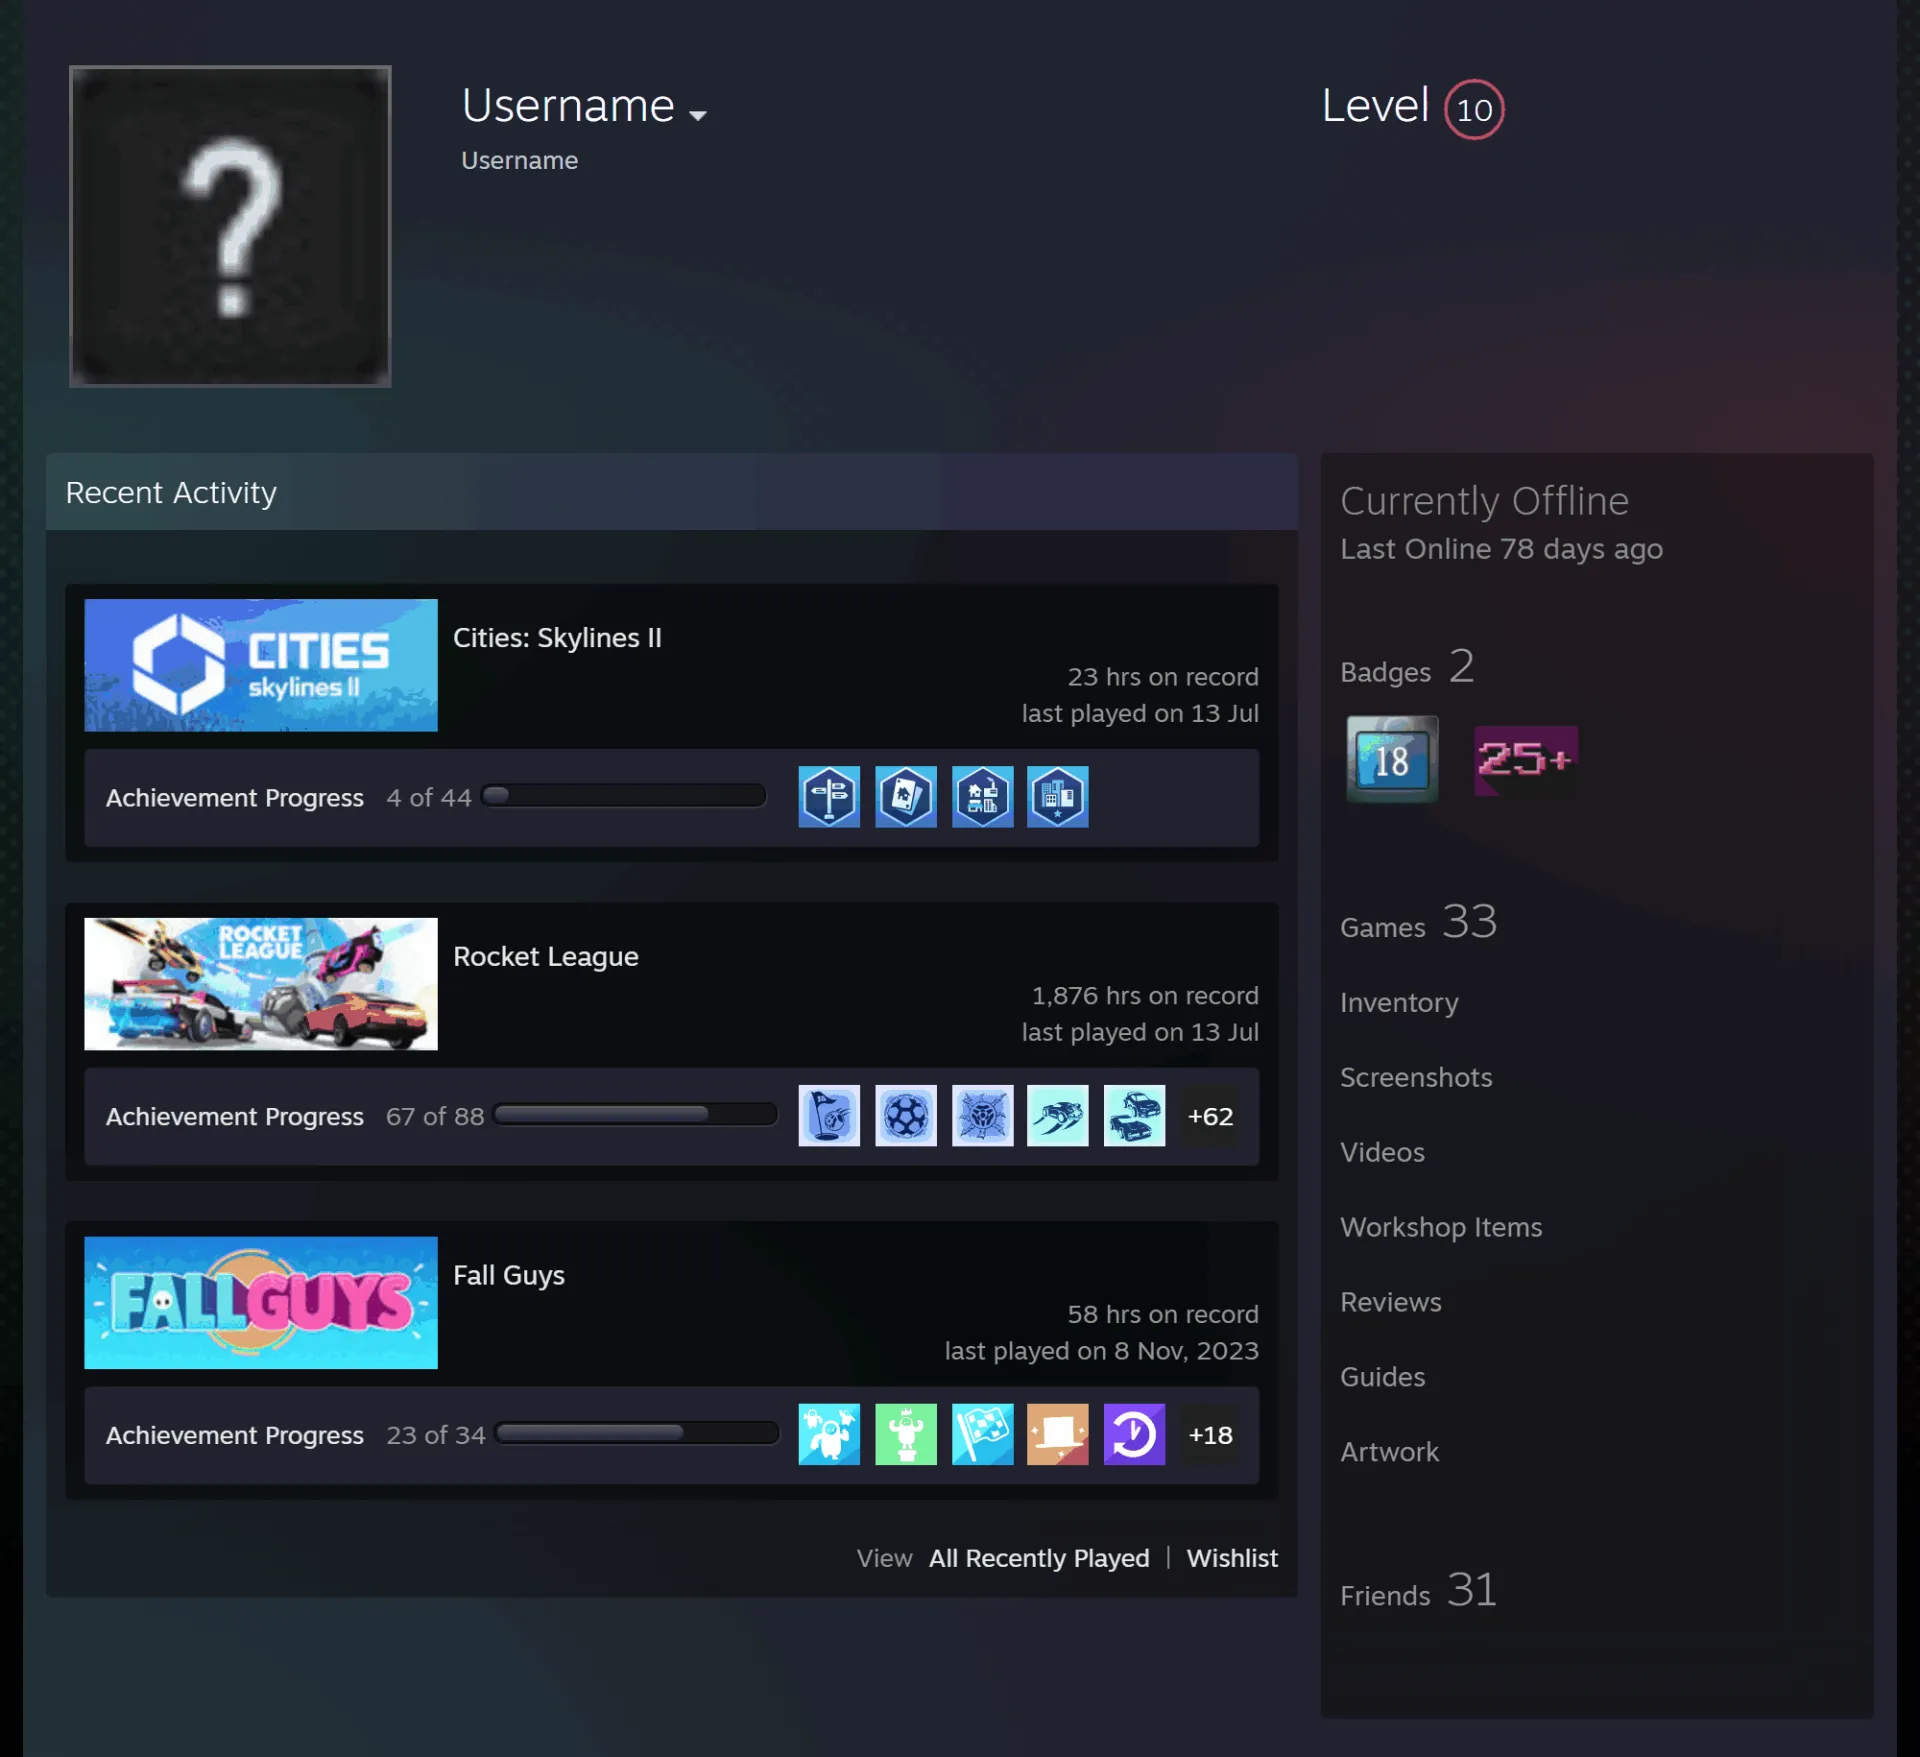The width and height of the screenshot is (1920, 1757).
Task: Open the Workshop Items section
Action: [1441, 1227]
